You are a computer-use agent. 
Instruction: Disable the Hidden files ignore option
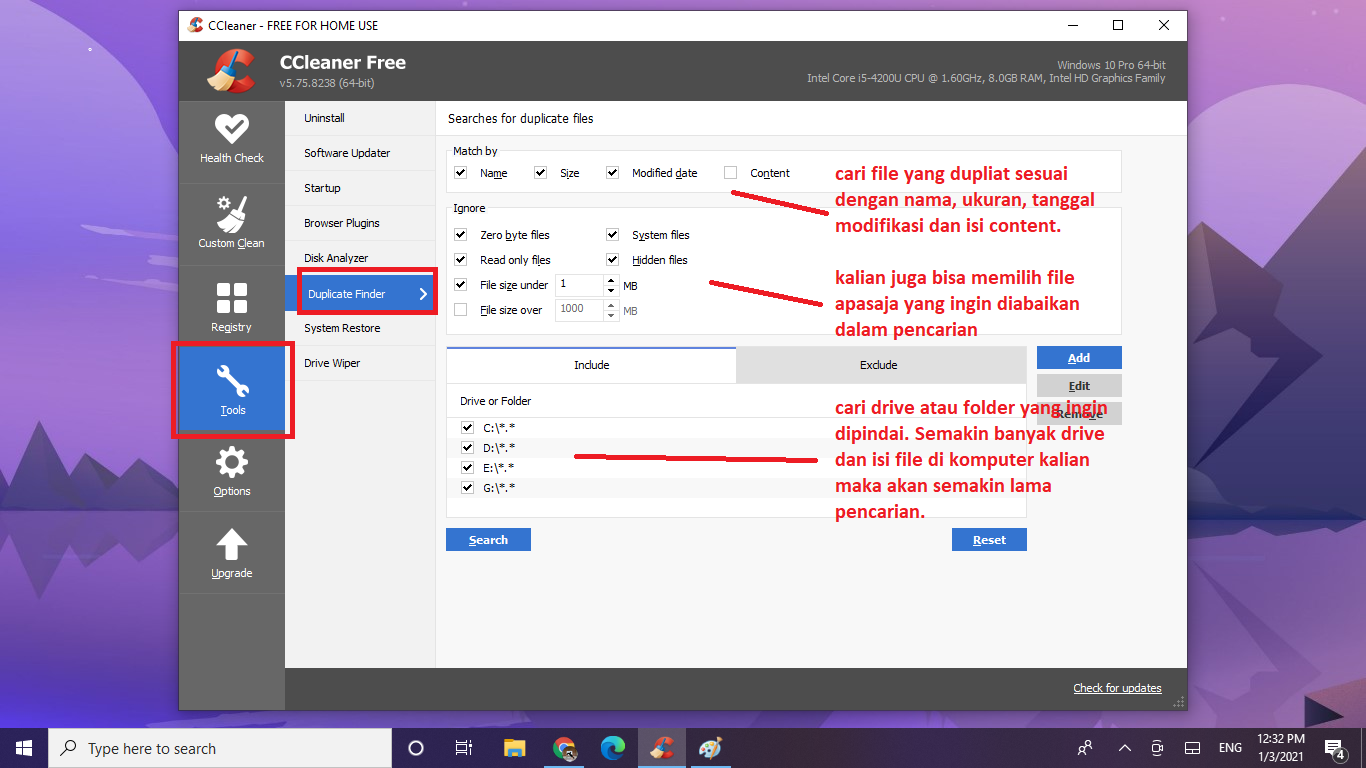(x=611, y=259)
